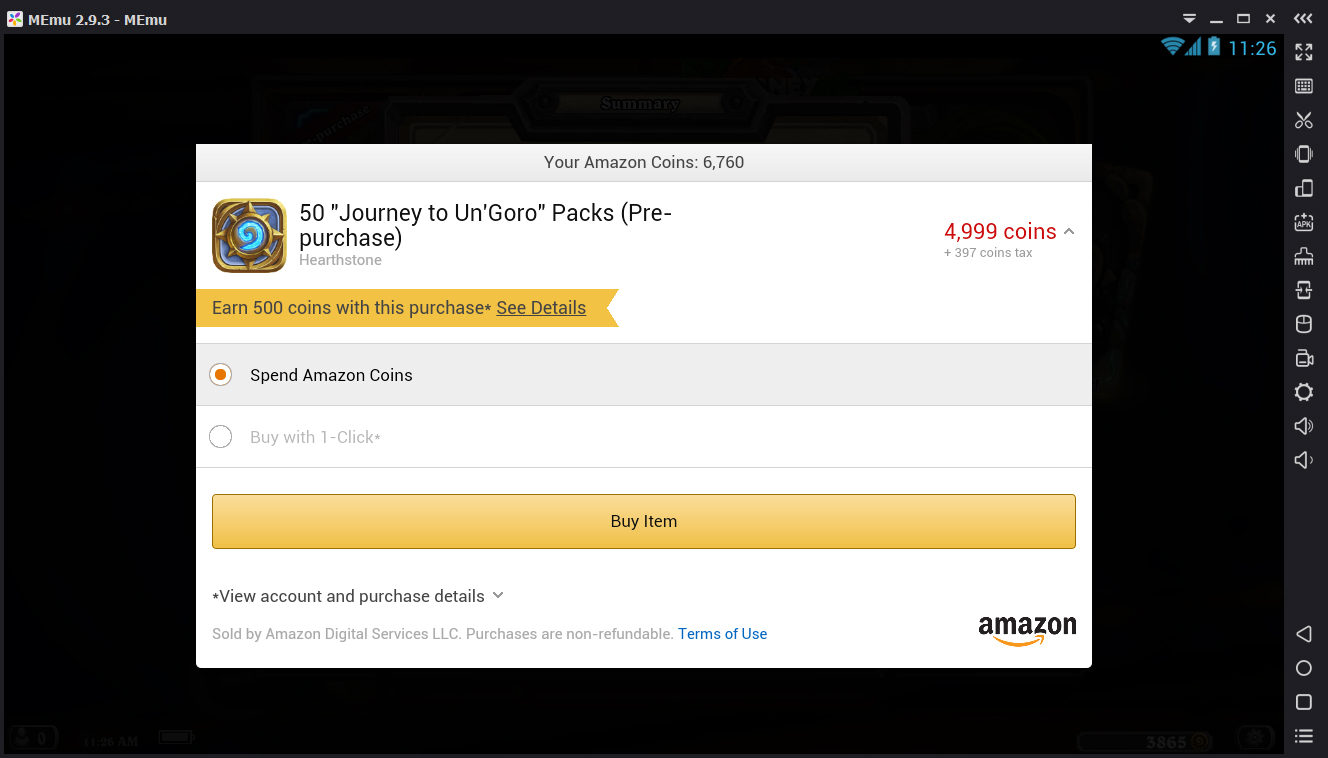This screenshot has height=758, width=1328.
Task: Open the Terms of Use link
Action: click(x=722, y=634)
